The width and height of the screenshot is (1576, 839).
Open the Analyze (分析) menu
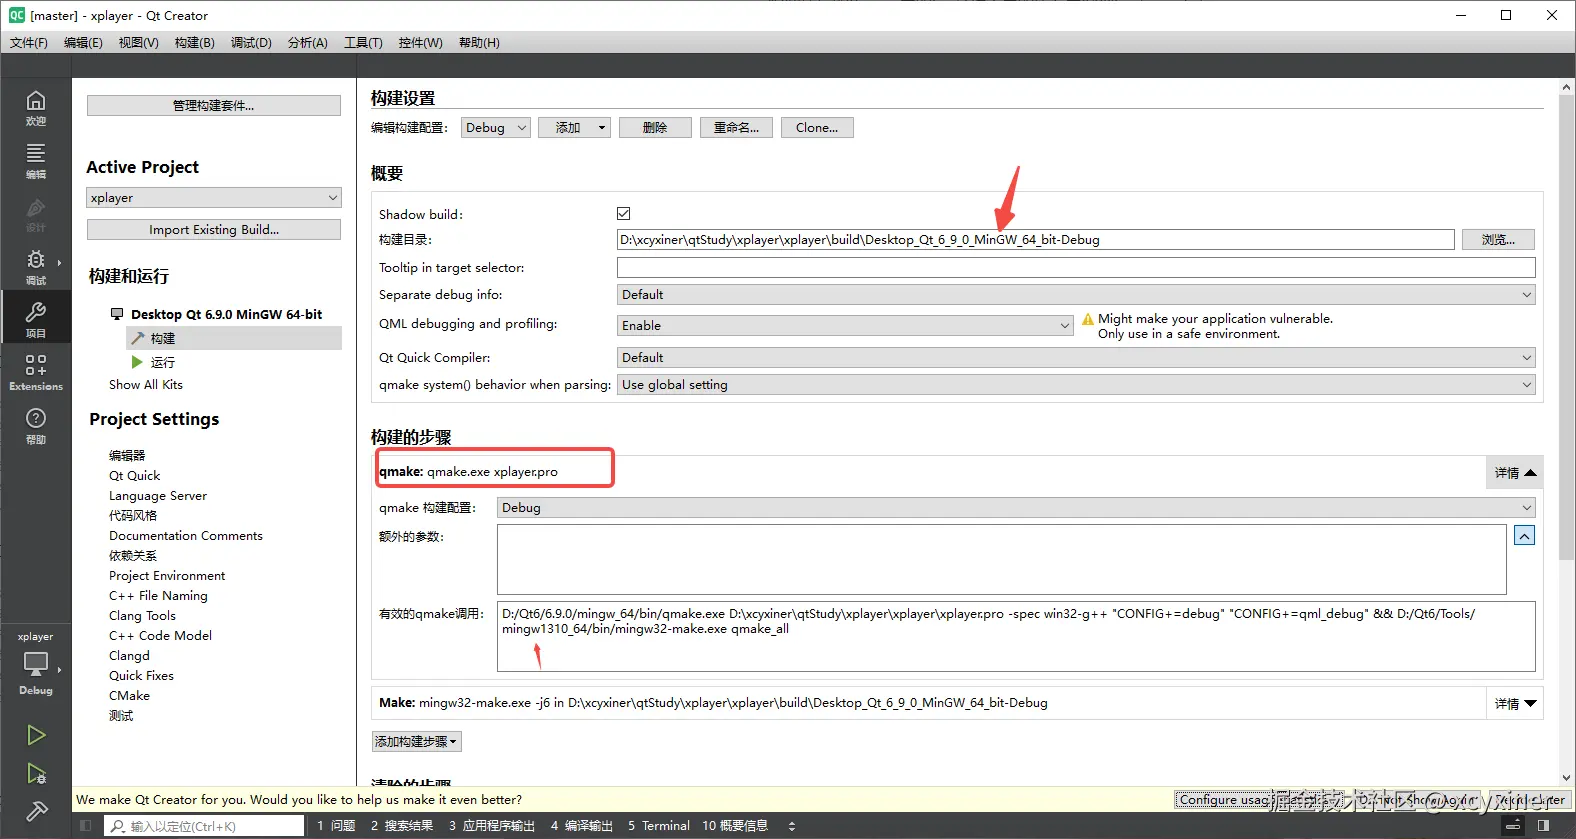307,43
